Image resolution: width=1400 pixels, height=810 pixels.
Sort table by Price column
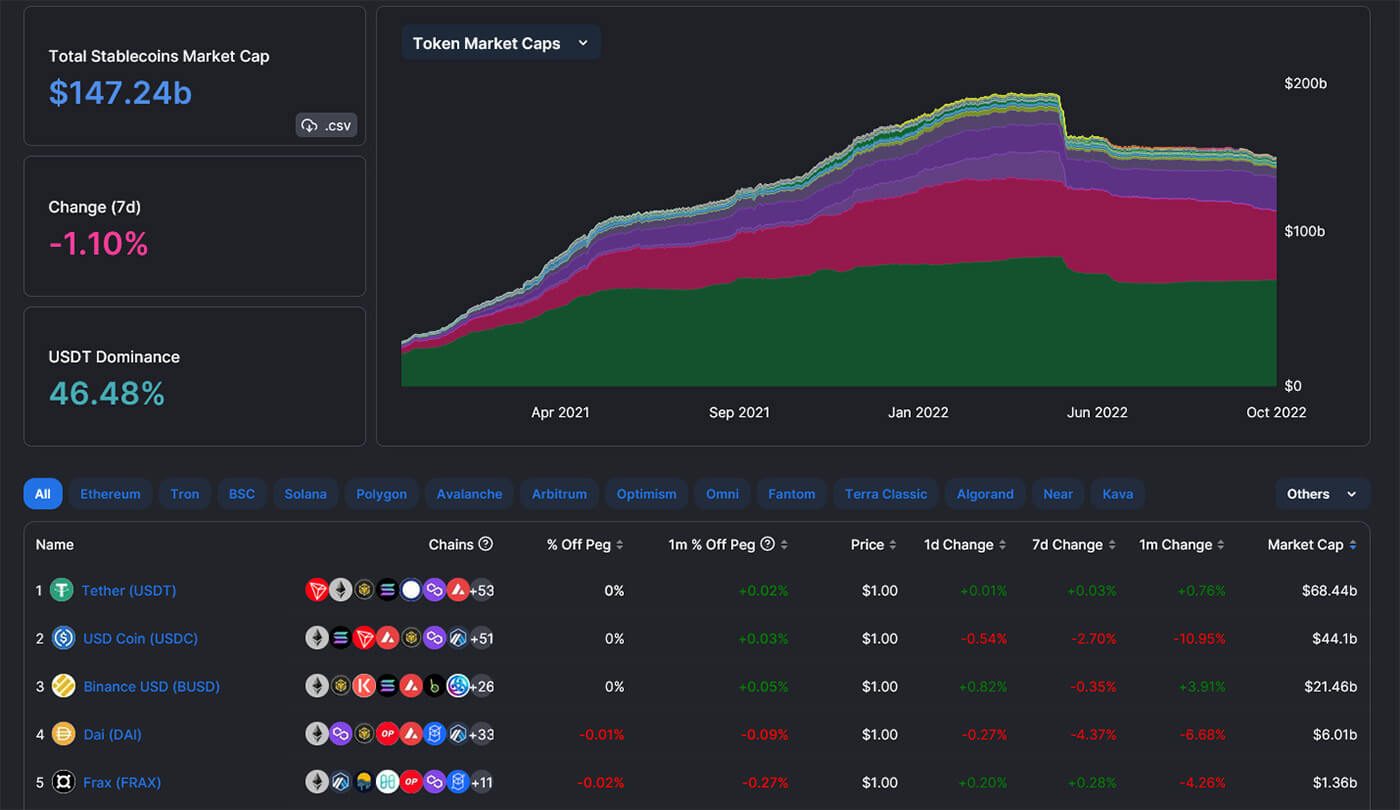coord(873,545)
